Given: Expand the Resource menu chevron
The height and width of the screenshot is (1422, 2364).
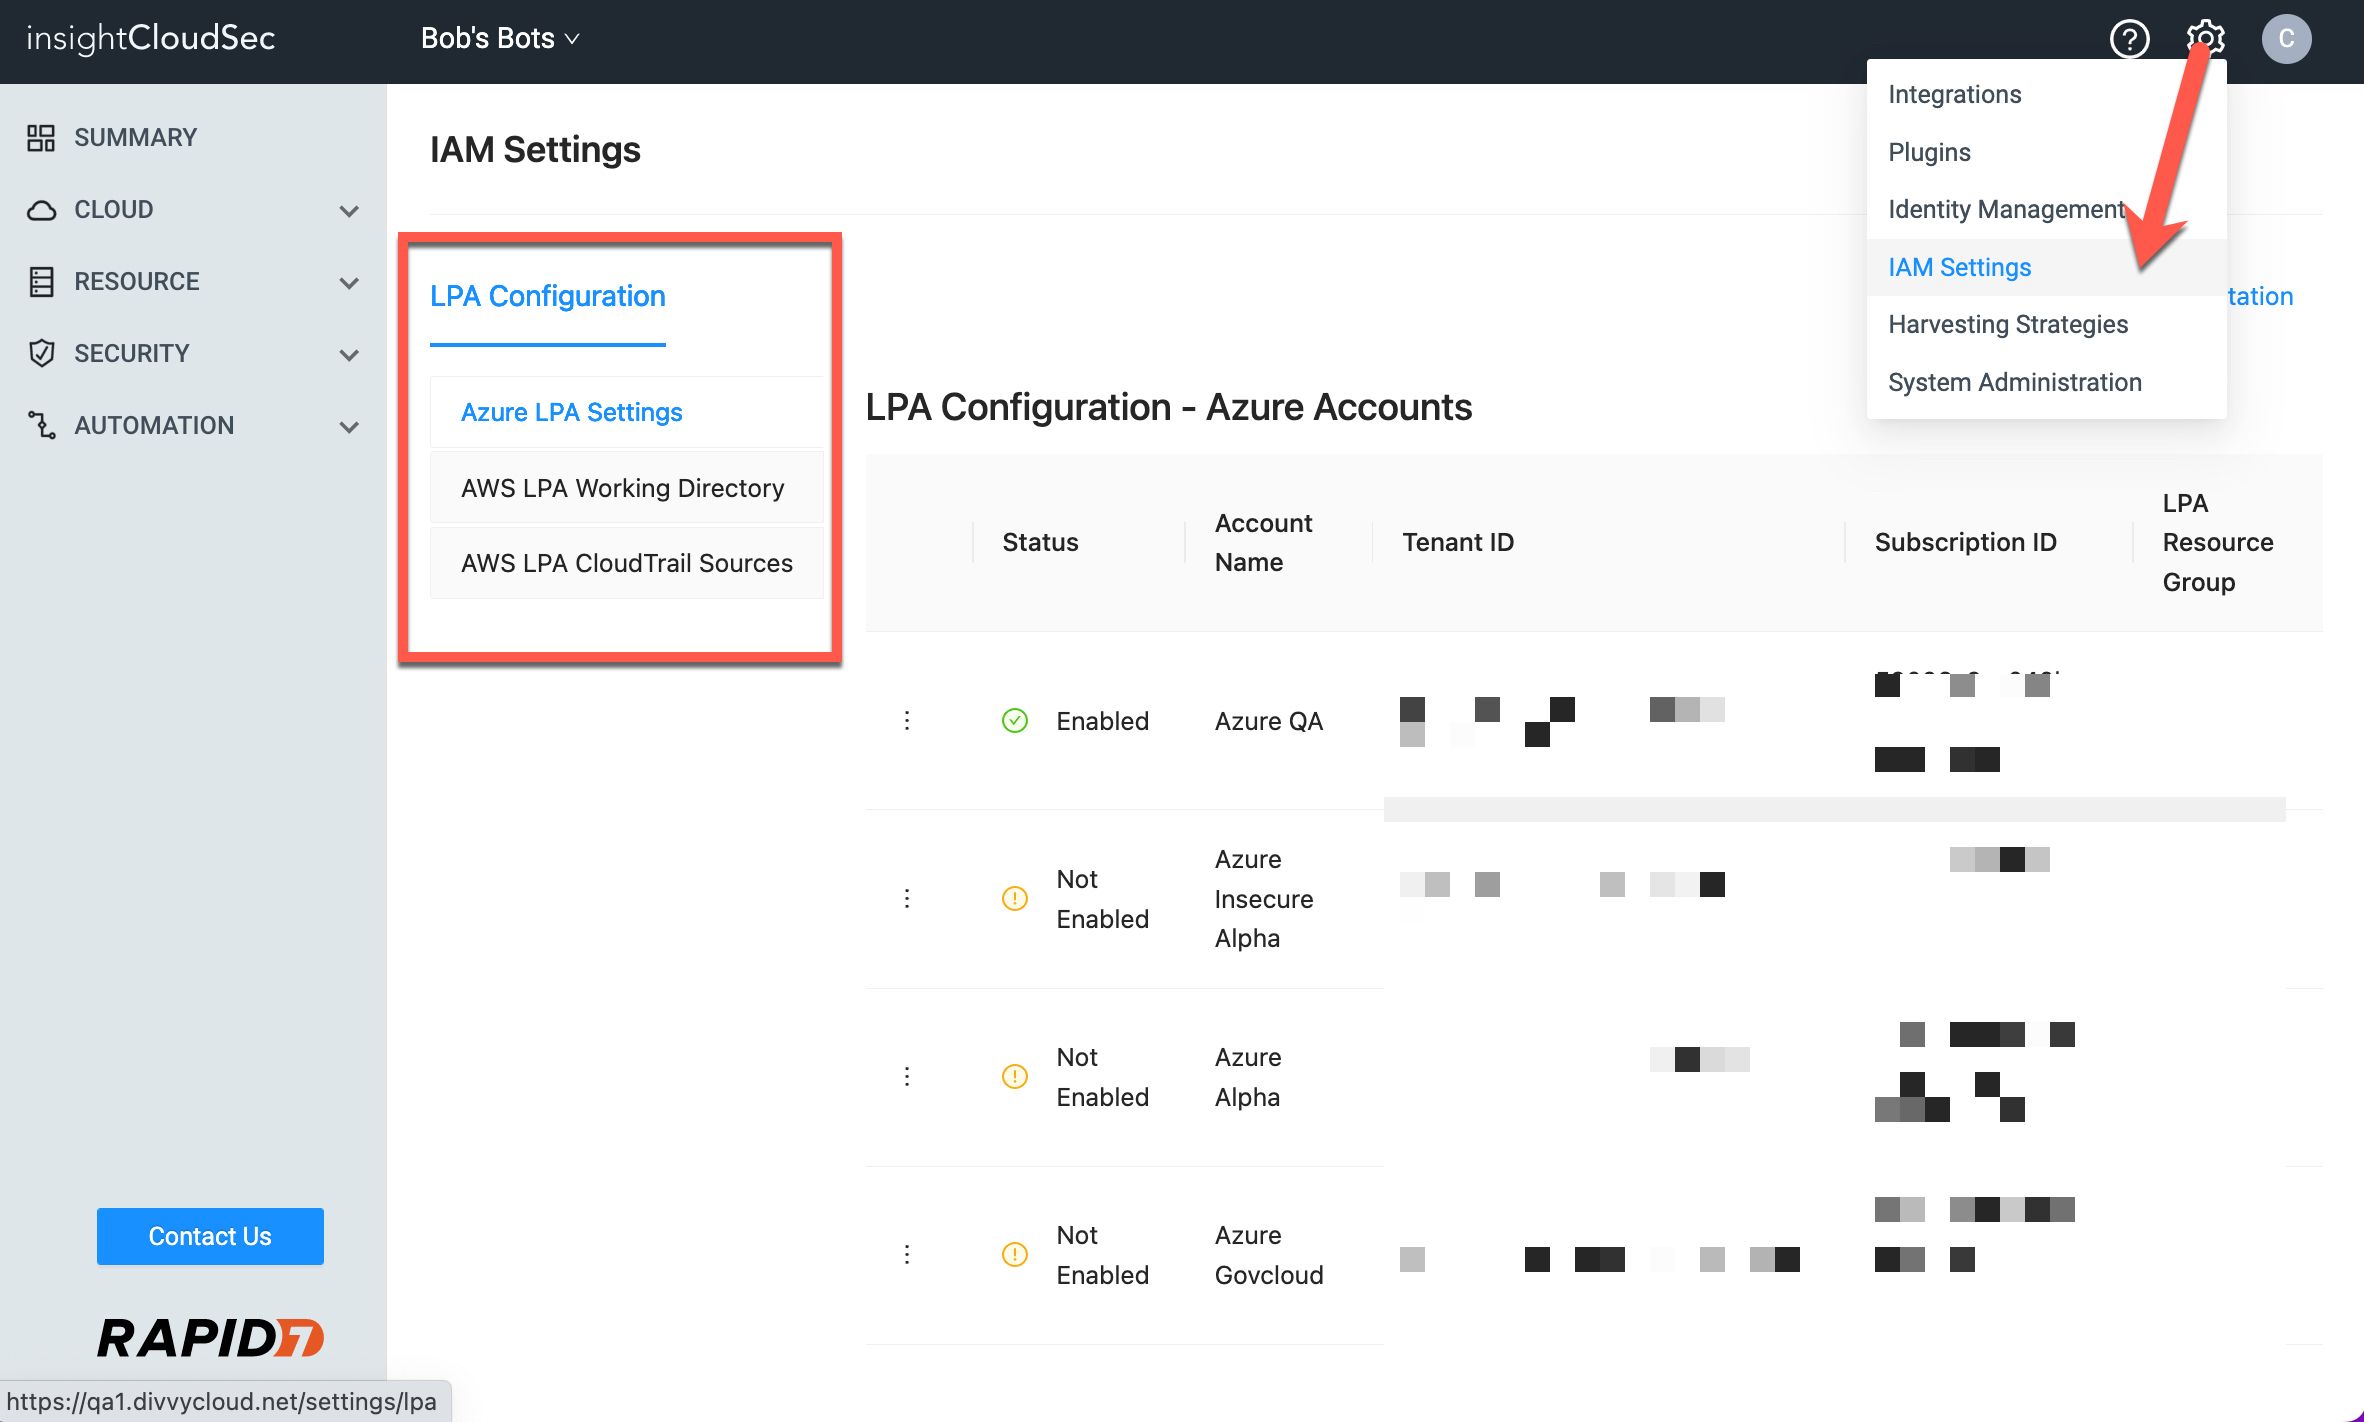Looking at the screenshot, I should [x=349, y=283].
